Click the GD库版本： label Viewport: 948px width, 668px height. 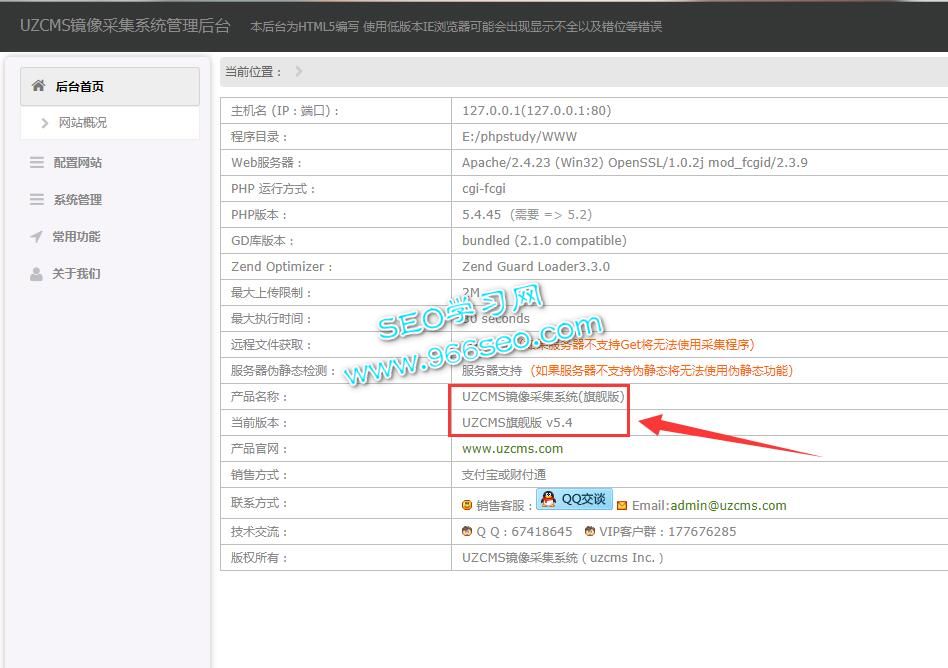[x=262, y=241]
